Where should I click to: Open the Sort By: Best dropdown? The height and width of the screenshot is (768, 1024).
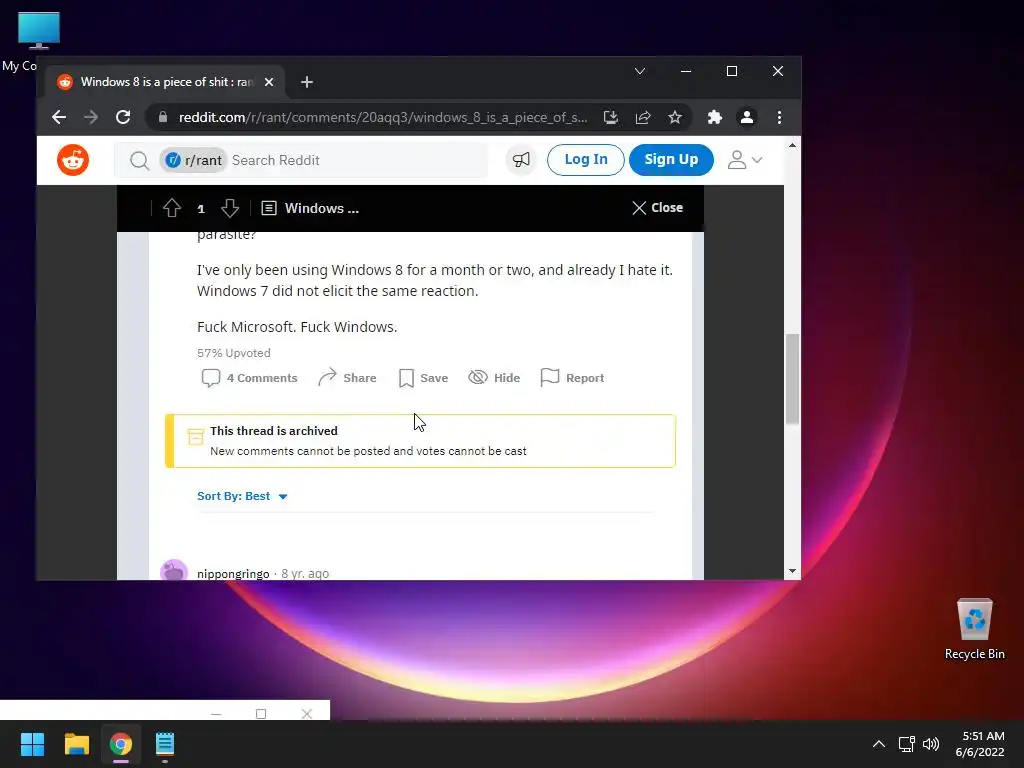point(242,496)
